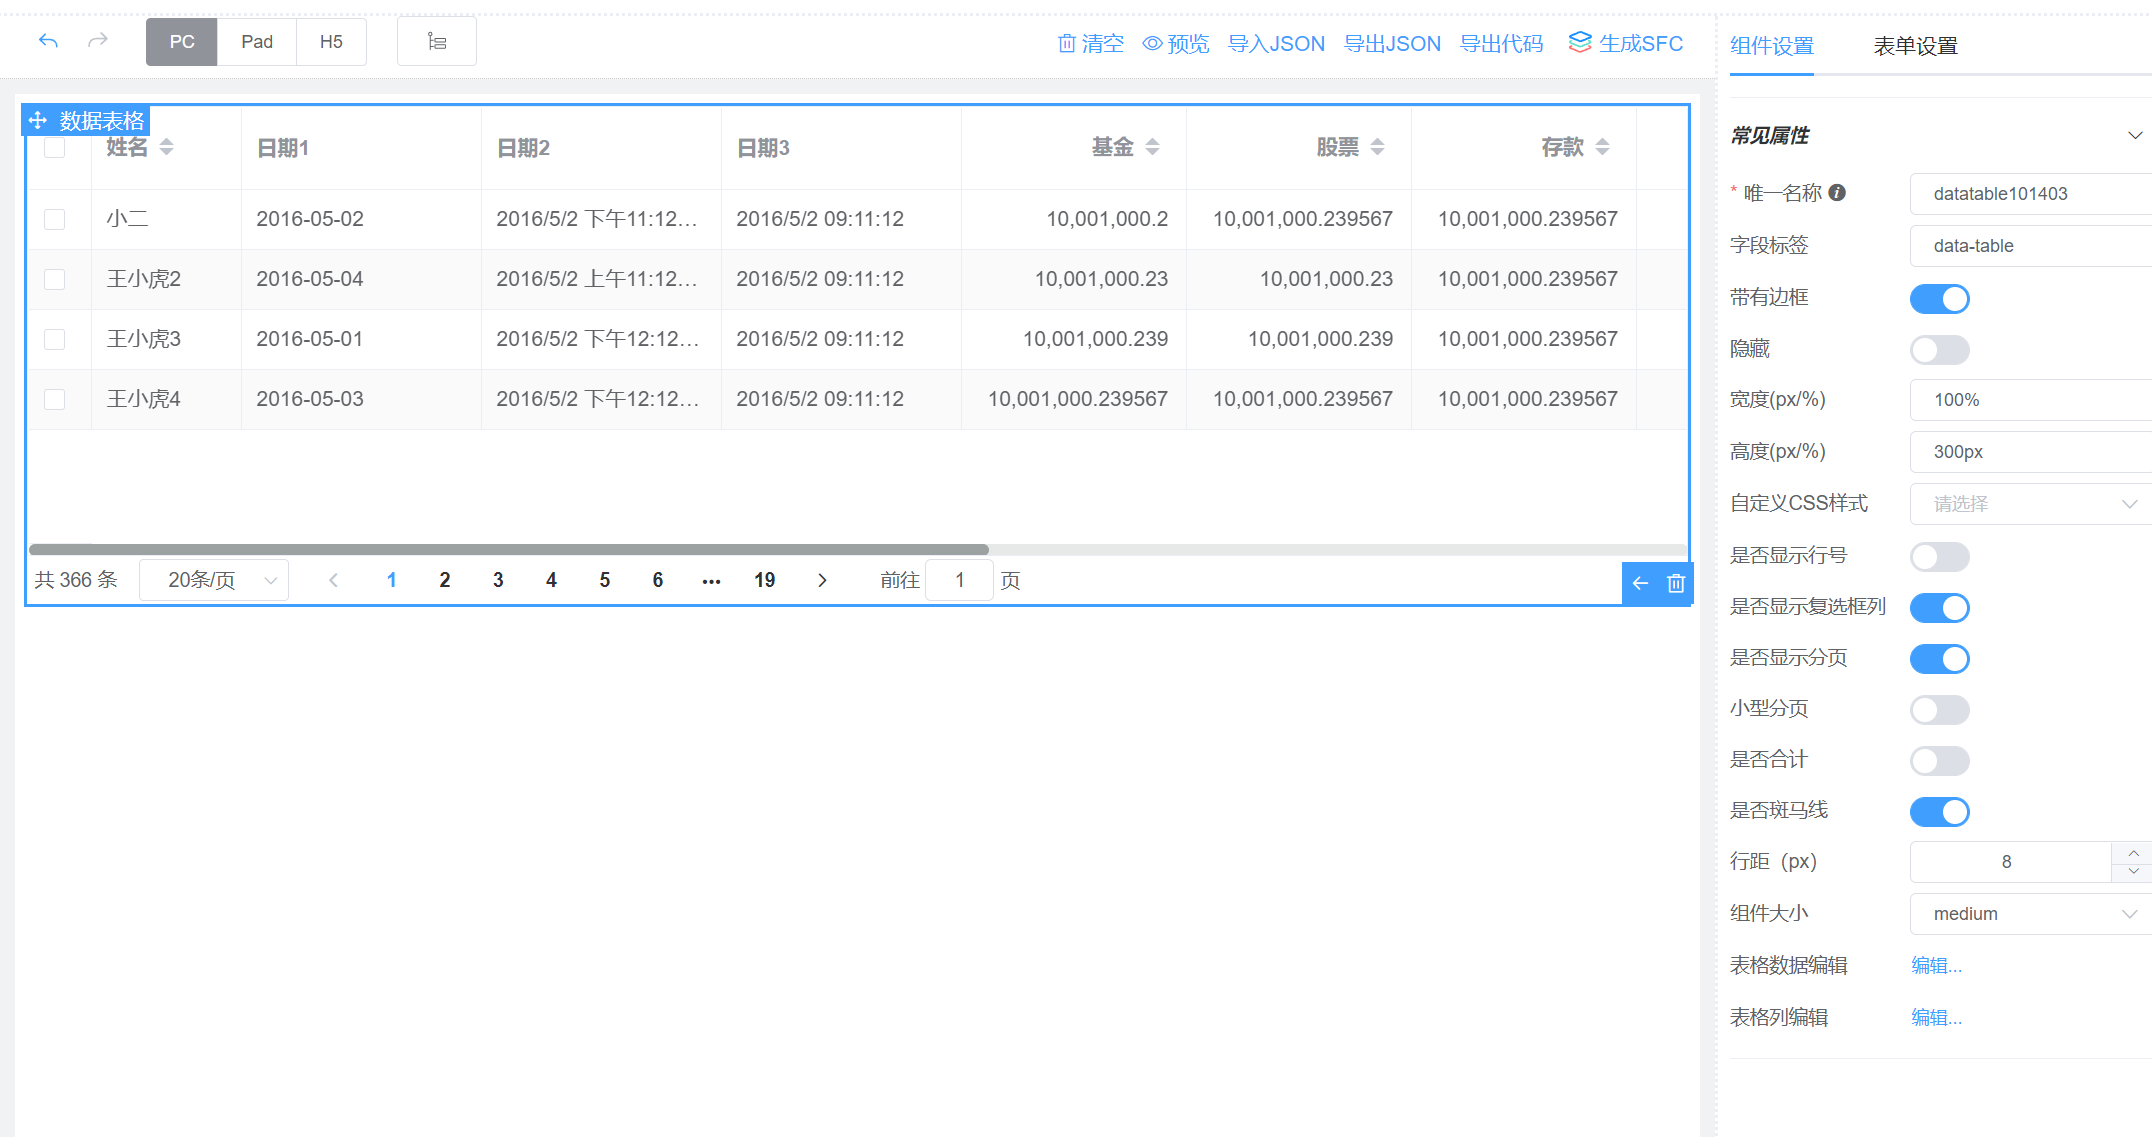This screenshot has height=1137, width=2152.
Task: Switch to the 表单设置 tab
Action: click(x=1915, y=46)
